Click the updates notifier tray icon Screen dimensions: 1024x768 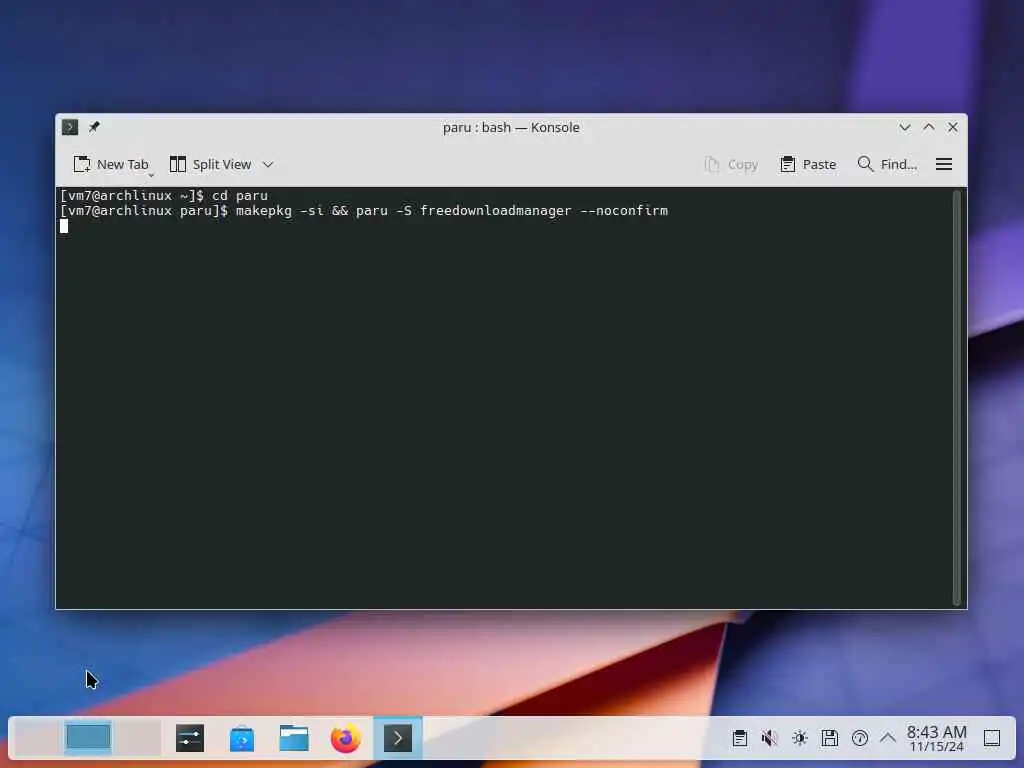click(x=860, y=739)
